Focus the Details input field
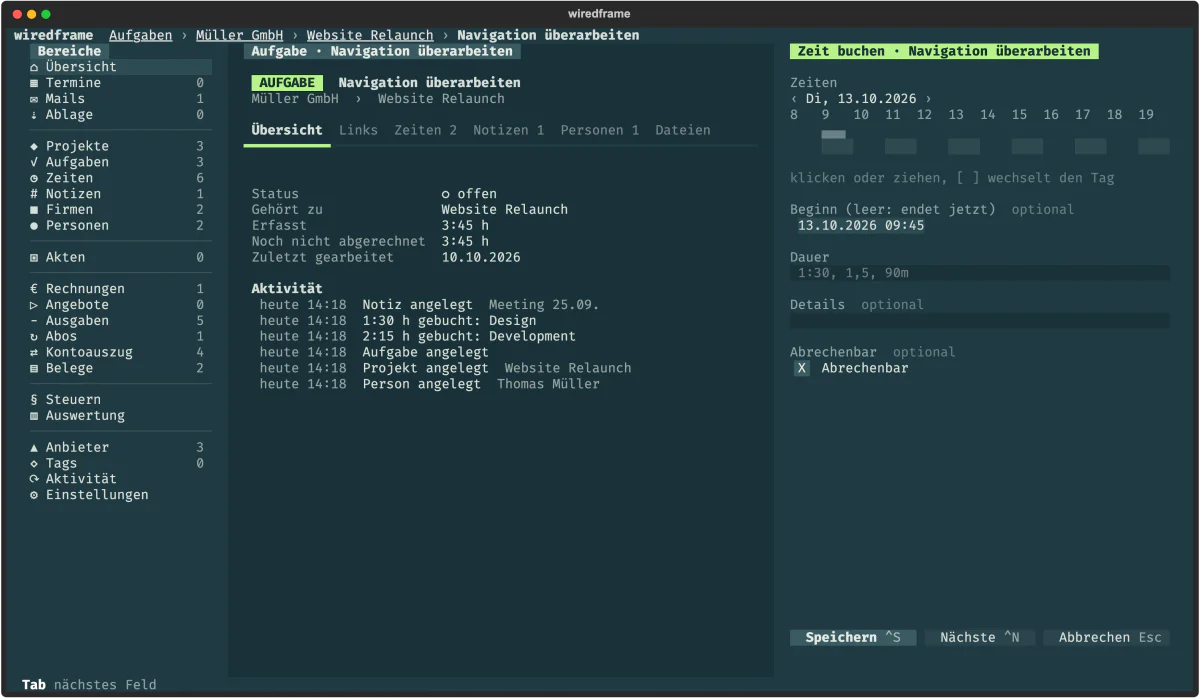1200x698 pixels. click(x=980, y=321)
